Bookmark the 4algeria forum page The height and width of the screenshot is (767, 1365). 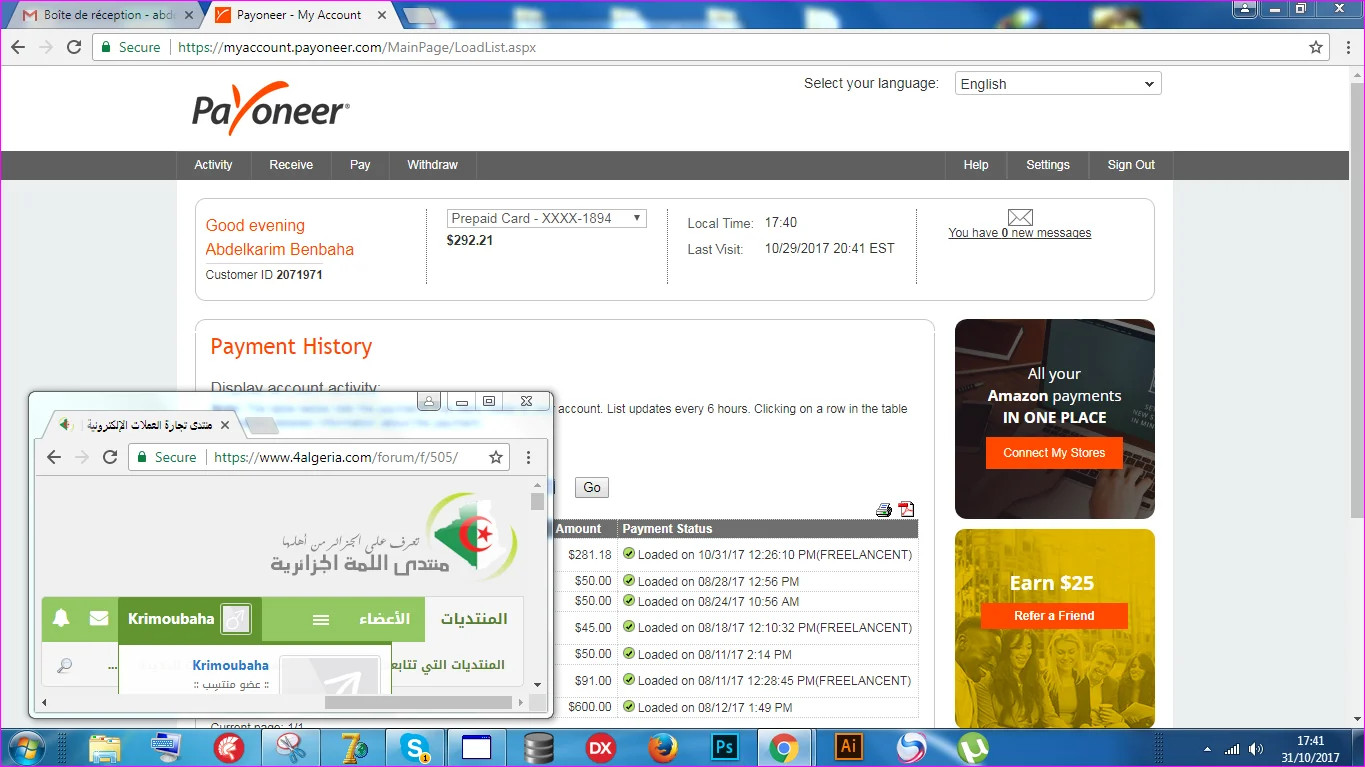(496, 457)
